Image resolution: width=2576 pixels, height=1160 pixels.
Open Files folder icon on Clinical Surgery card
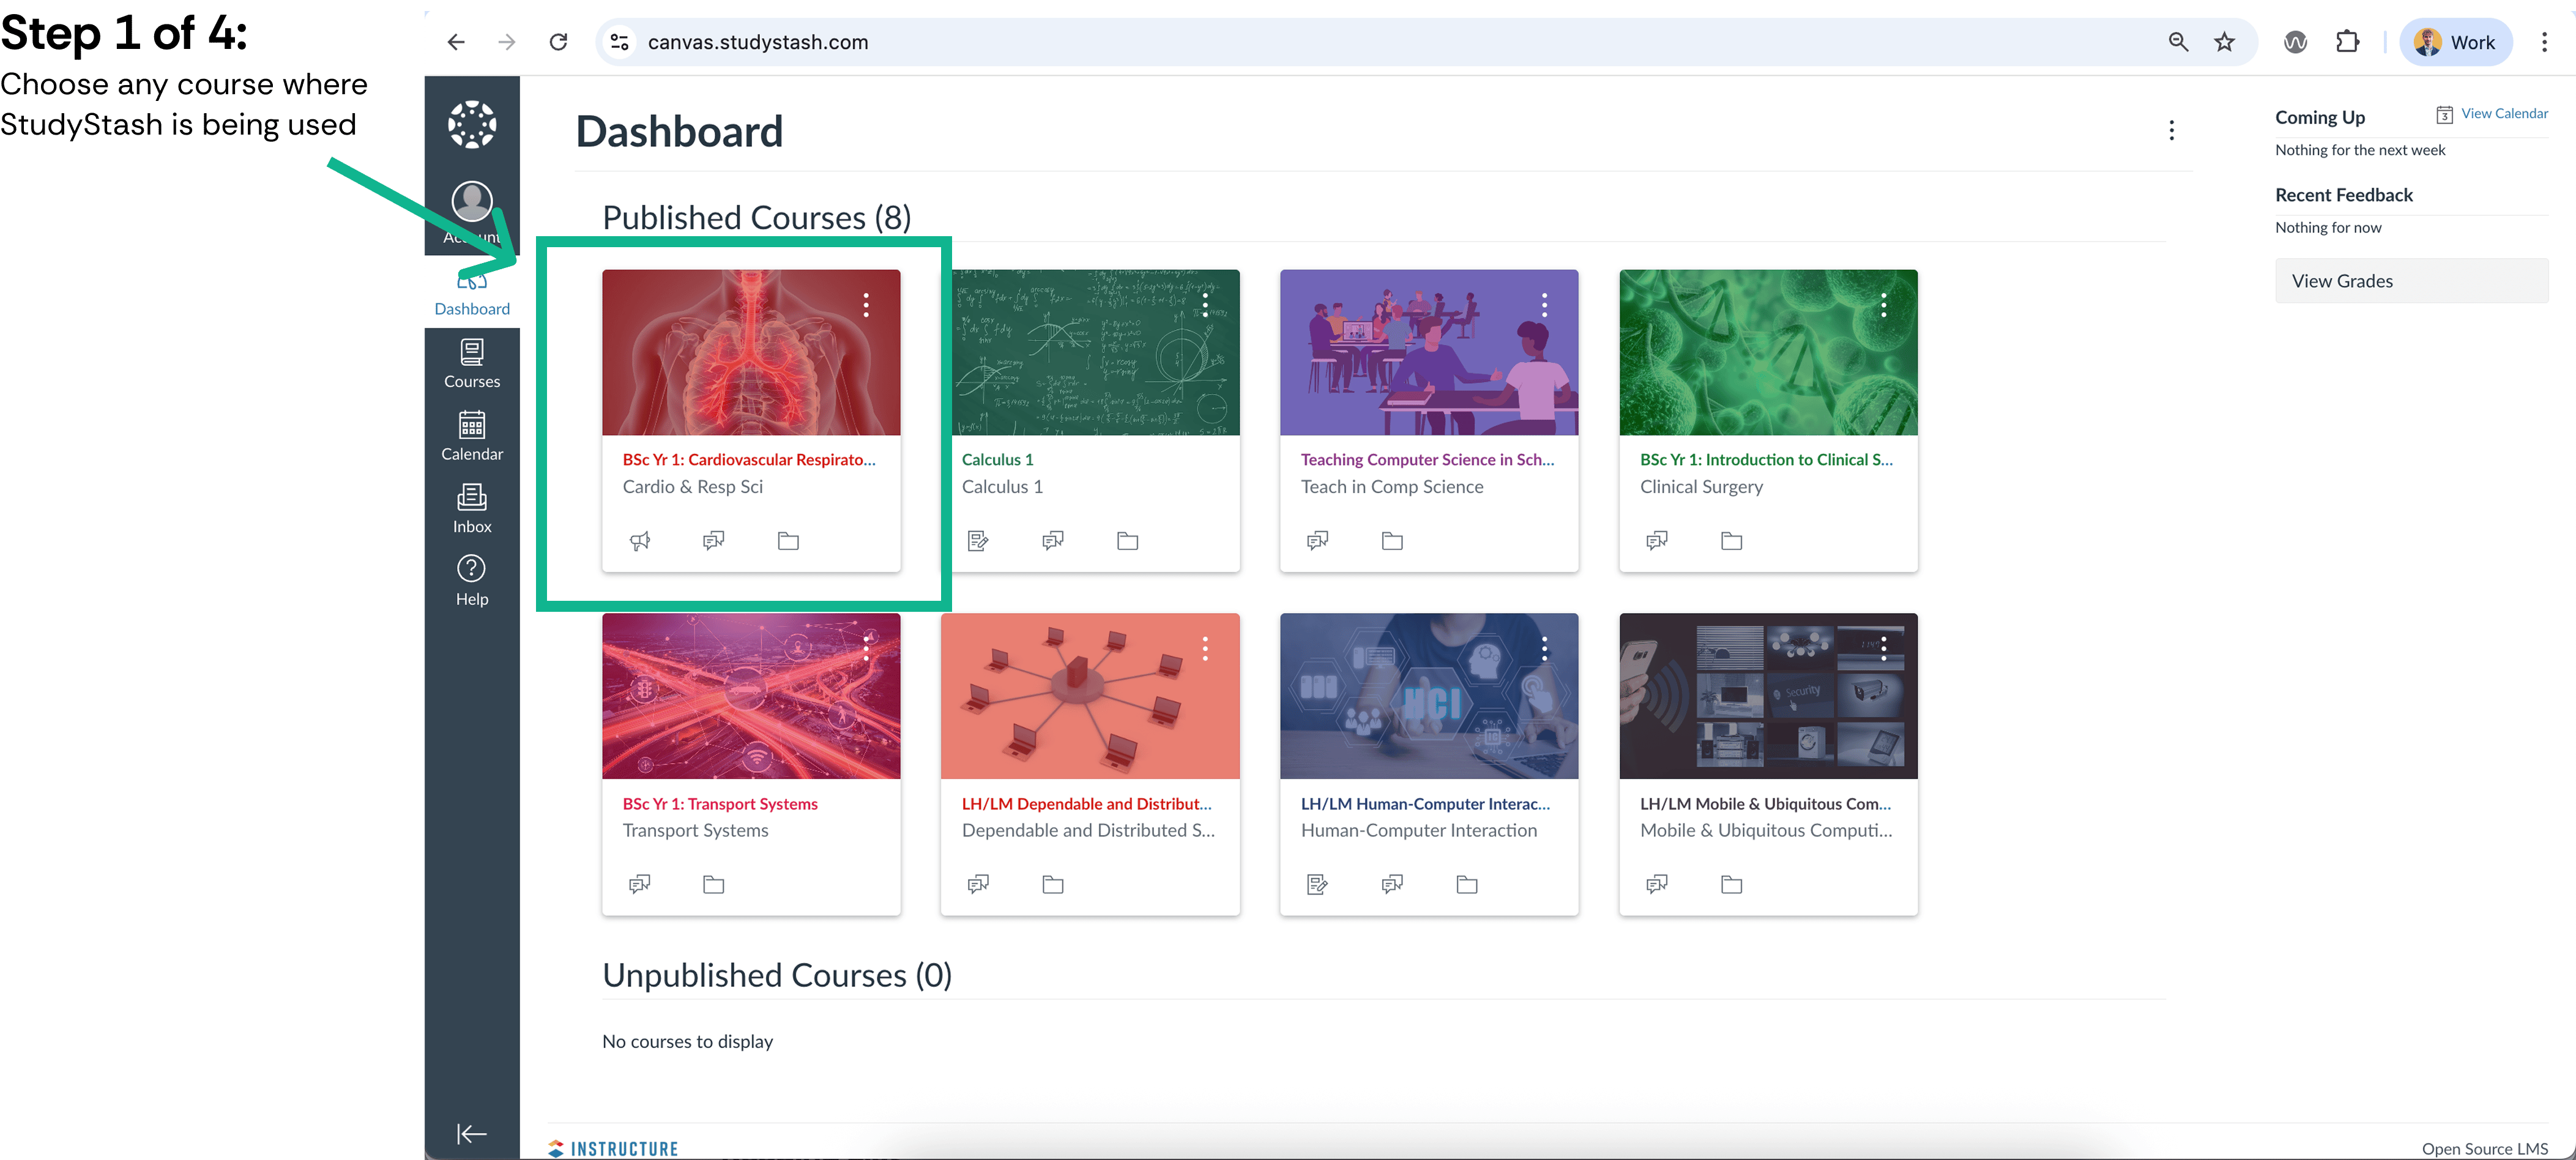click(1731, 541)
